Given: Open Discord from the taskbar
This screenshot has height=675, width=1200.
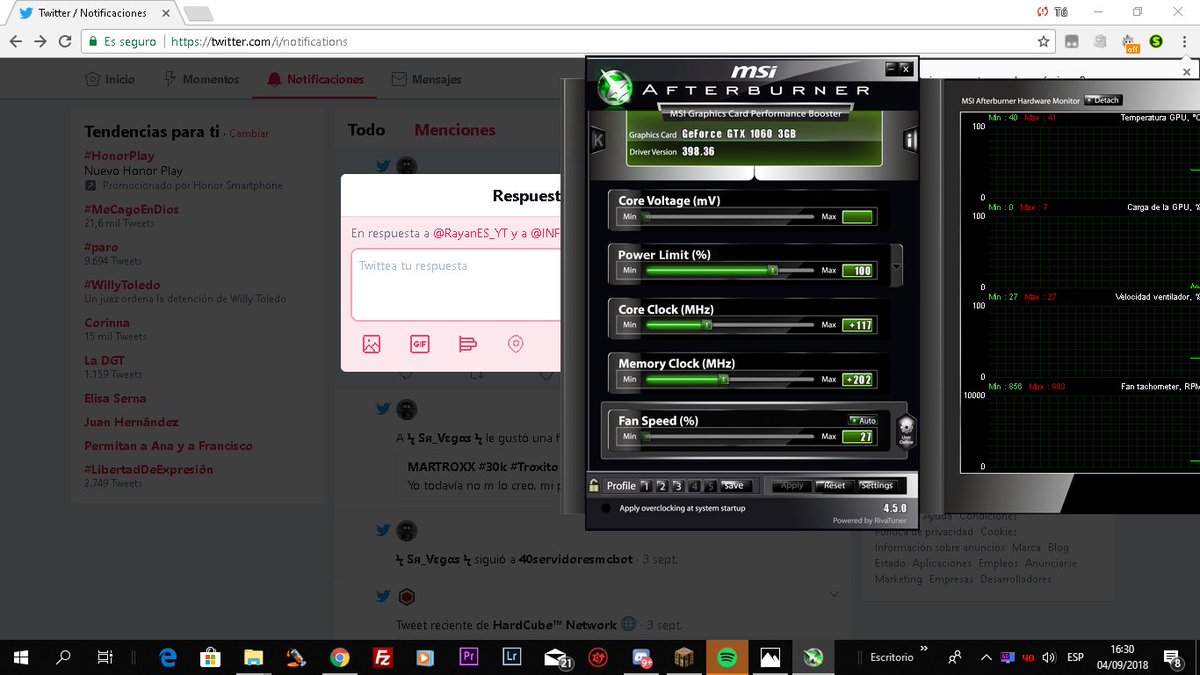Looking at the screenshot, I should coord(640,657).
